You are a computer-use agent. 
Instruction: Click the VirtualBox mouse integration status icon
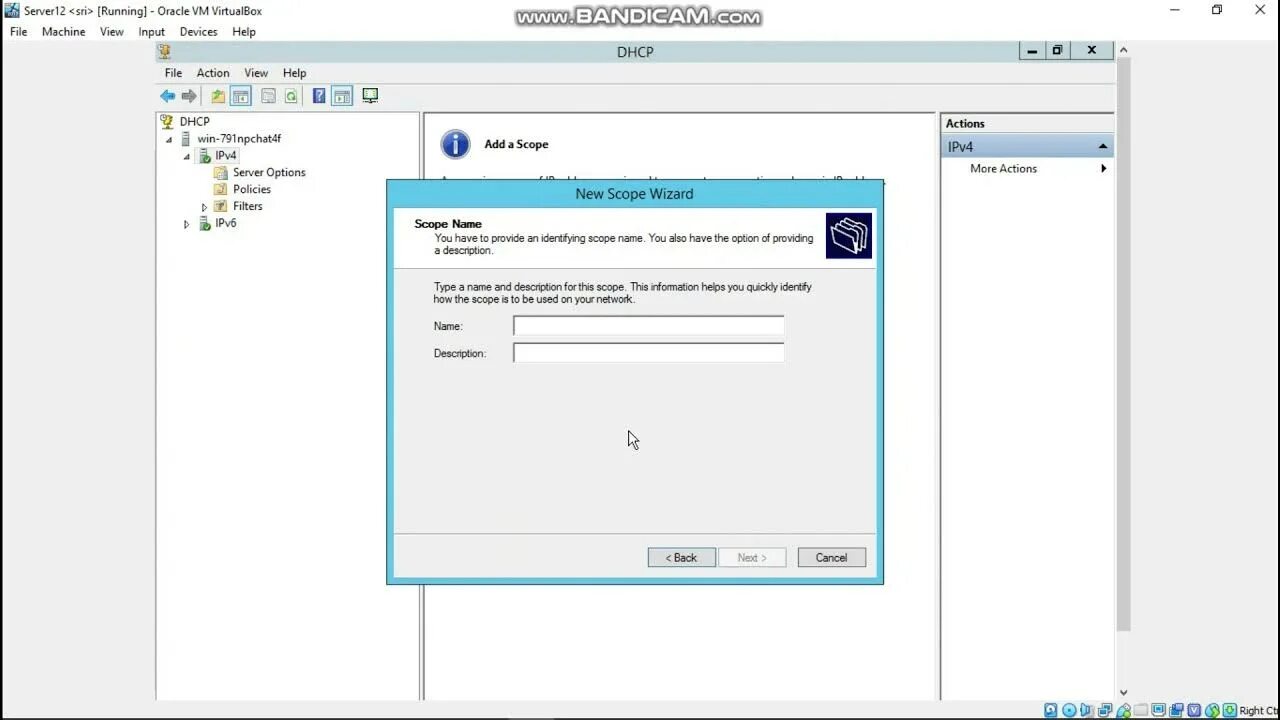coord(1212,711)
